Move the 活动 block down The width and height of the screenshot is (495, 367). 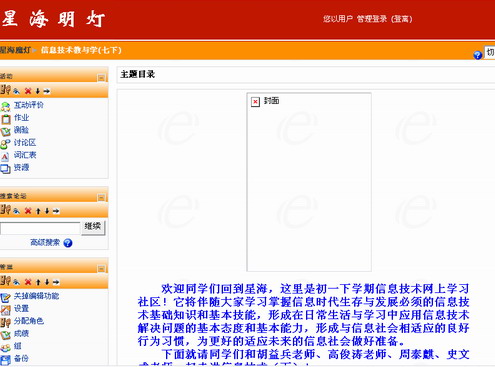pos(38,91)
